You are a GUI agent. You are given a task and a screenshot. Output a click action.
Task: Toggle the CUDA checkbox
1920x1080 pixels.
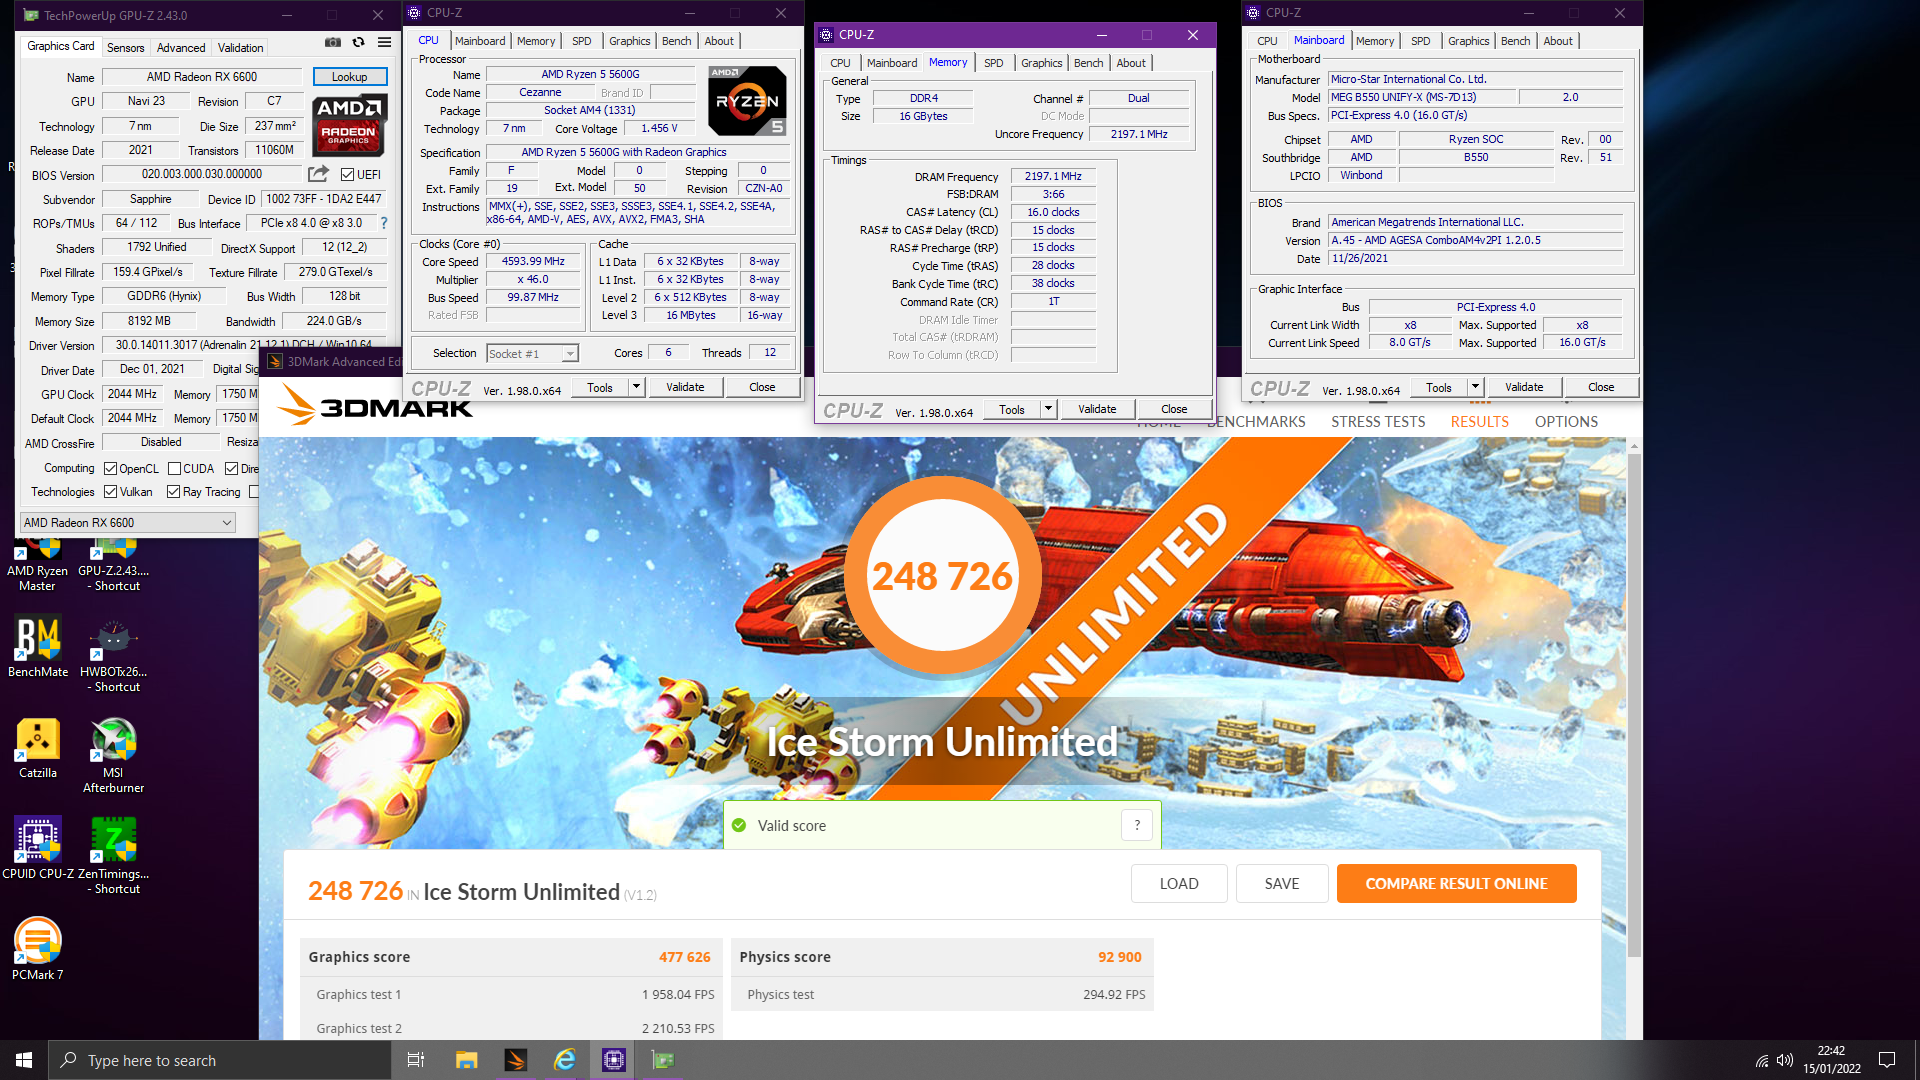coord(174,469)
